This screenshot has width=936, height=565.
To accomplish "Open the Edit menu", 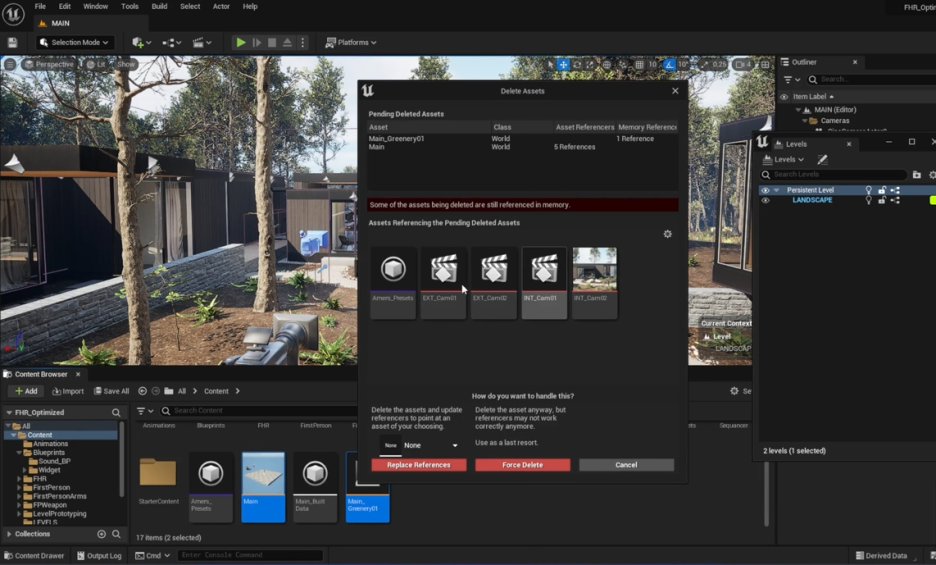I will [x=64, y=7].
